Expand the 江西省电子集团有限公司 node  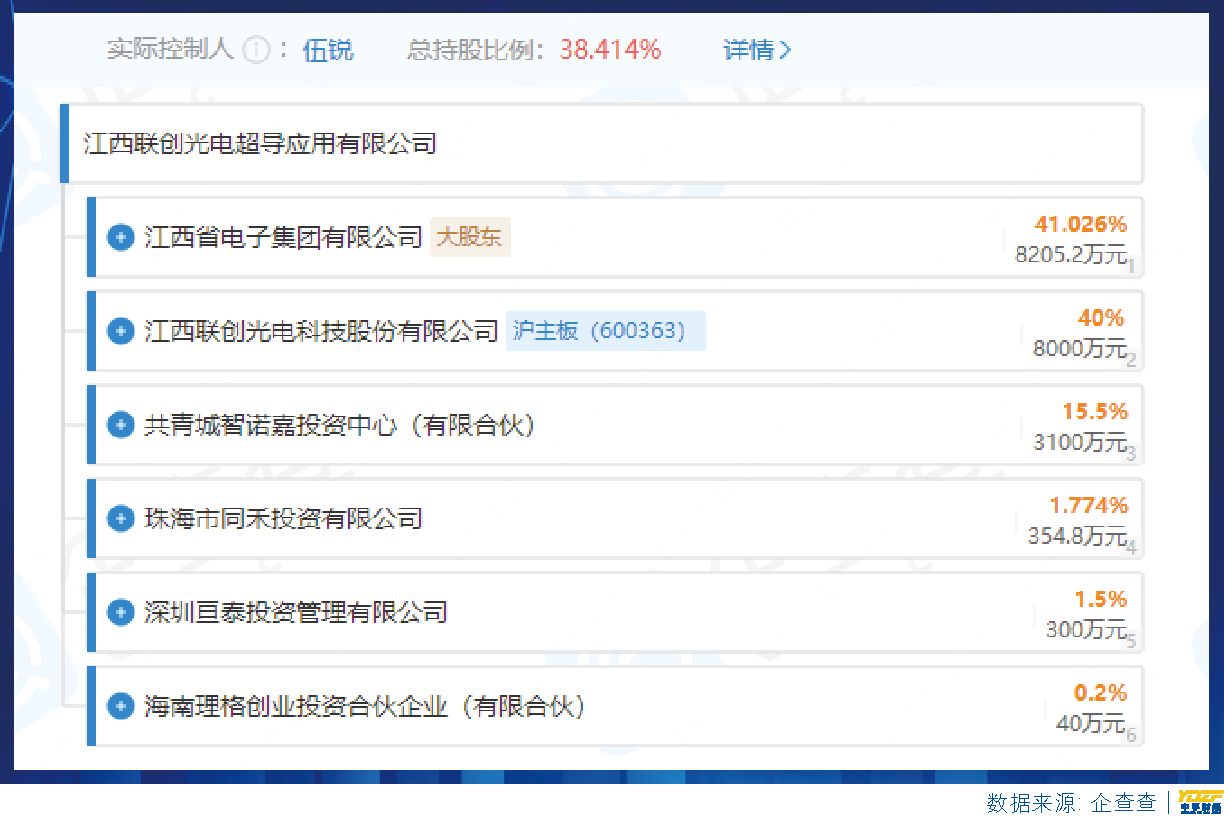(x=121, y=238)
